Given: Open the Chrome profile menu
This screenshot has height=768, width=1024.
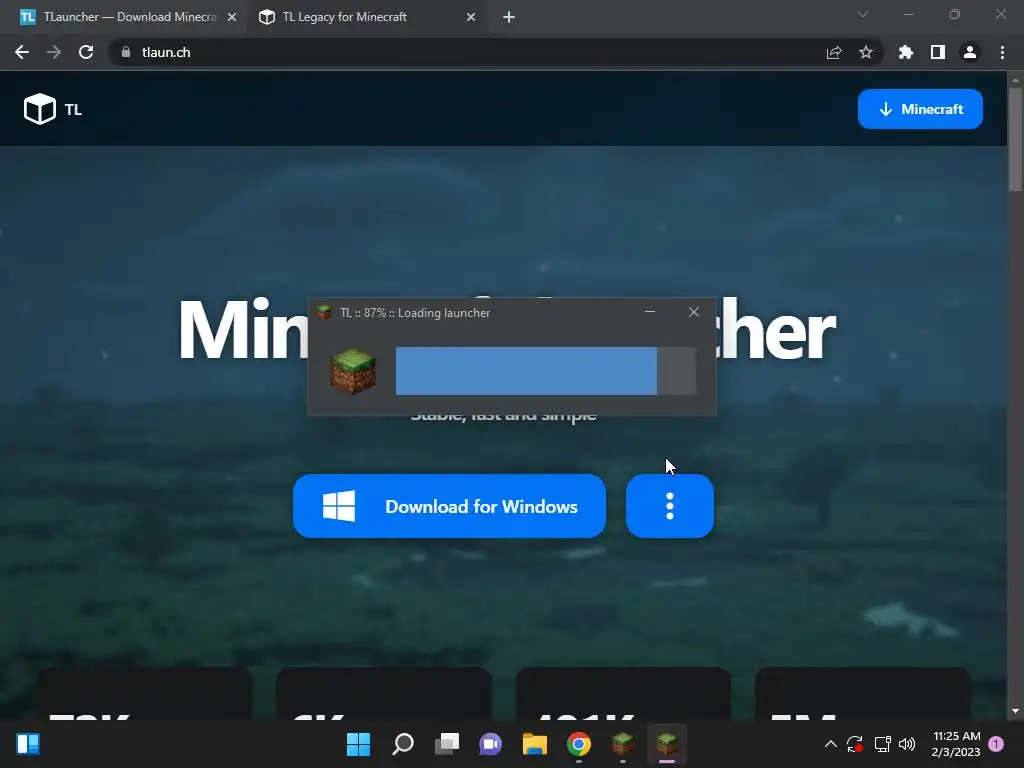Looking at the screenshot, I should [970, 52].
